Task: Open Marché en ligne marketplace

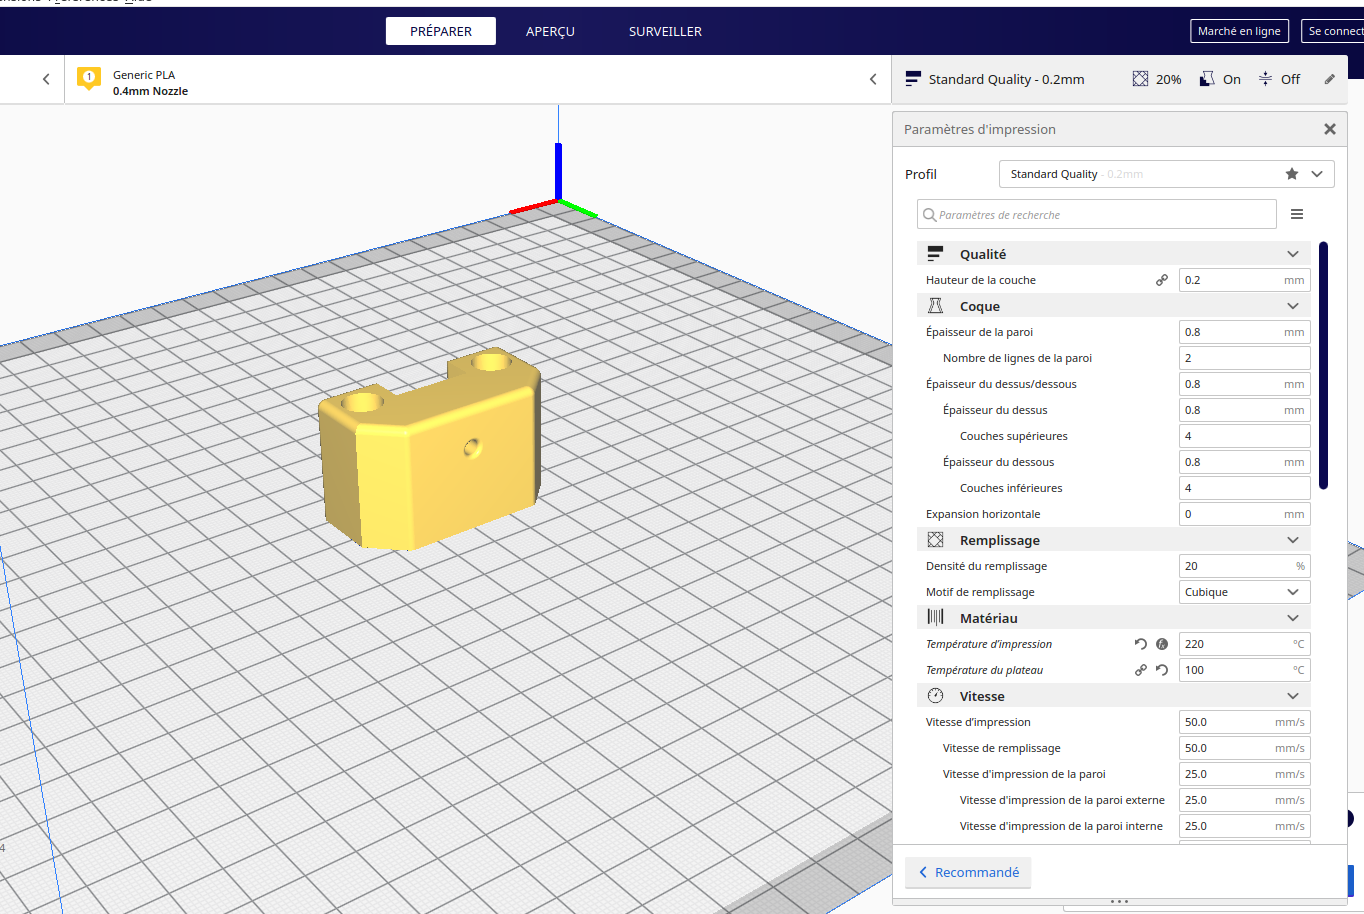Action: coord(1239,31)
